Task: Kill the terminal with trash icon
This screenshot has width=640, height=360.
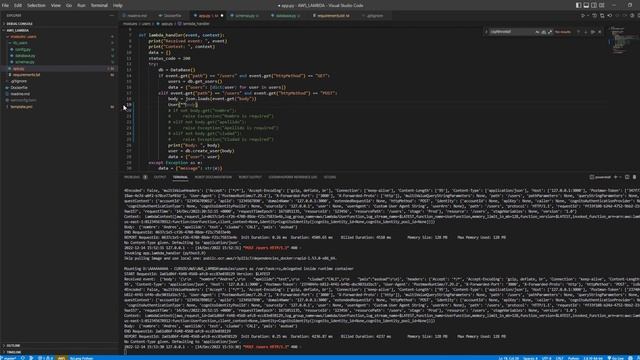Action: point(634,177)
